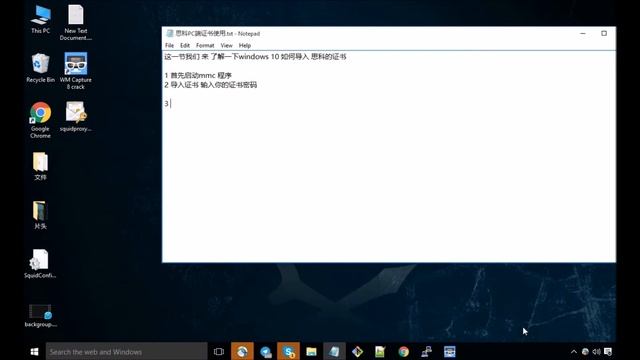
Task: Select the This PC desktop icon
Action: [x=40, y=20]
